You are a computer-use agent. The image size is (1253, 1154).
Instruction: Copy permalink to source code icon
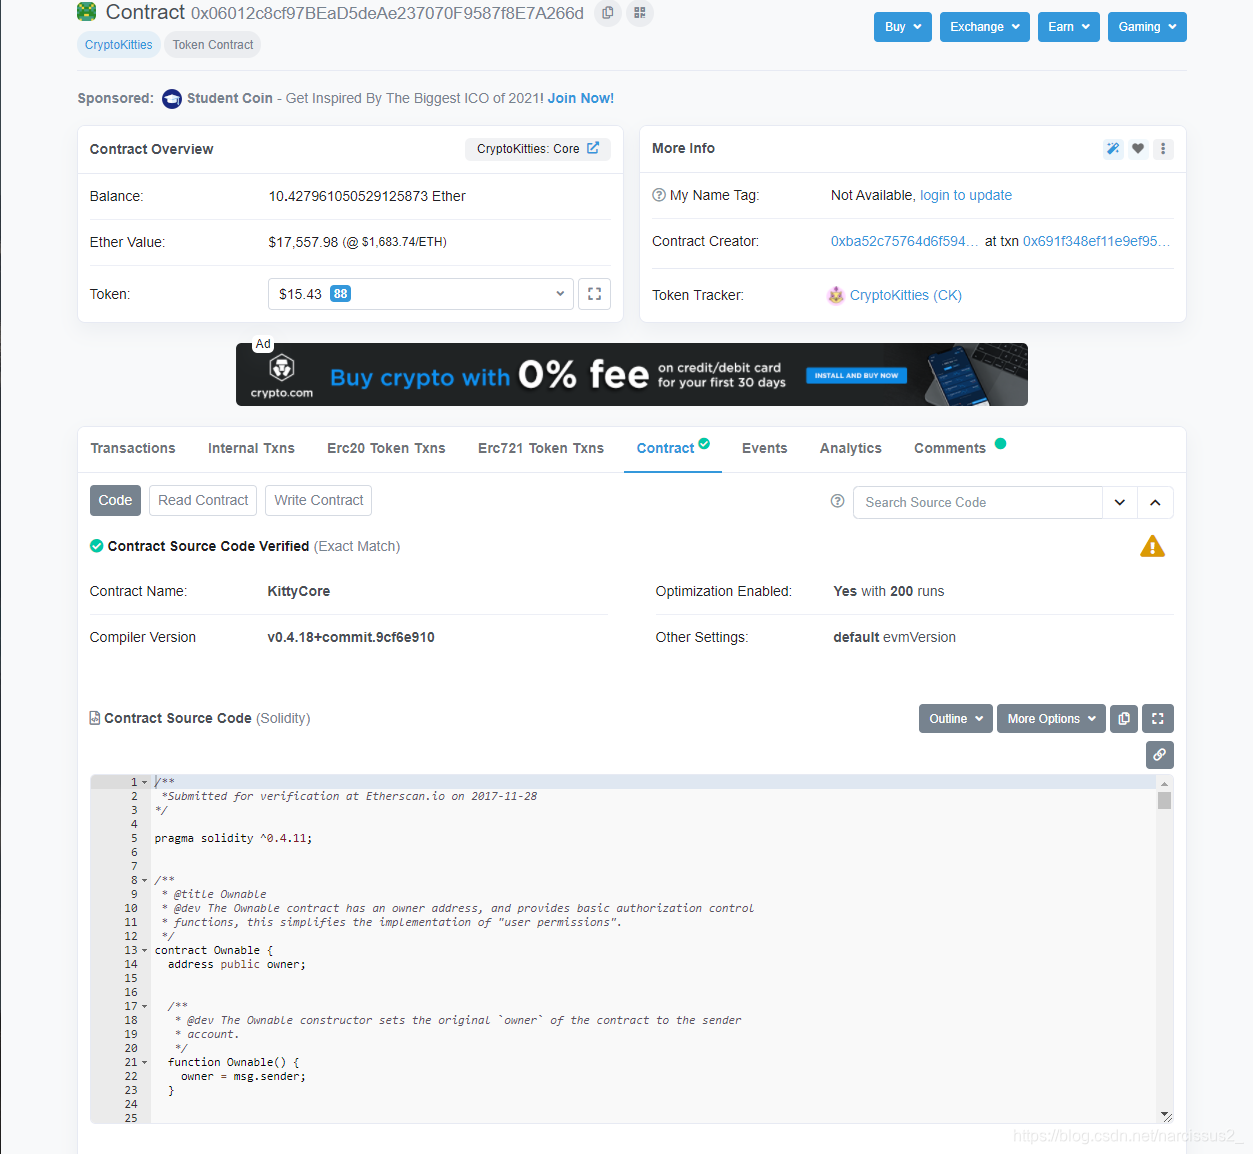[1160, 755]
